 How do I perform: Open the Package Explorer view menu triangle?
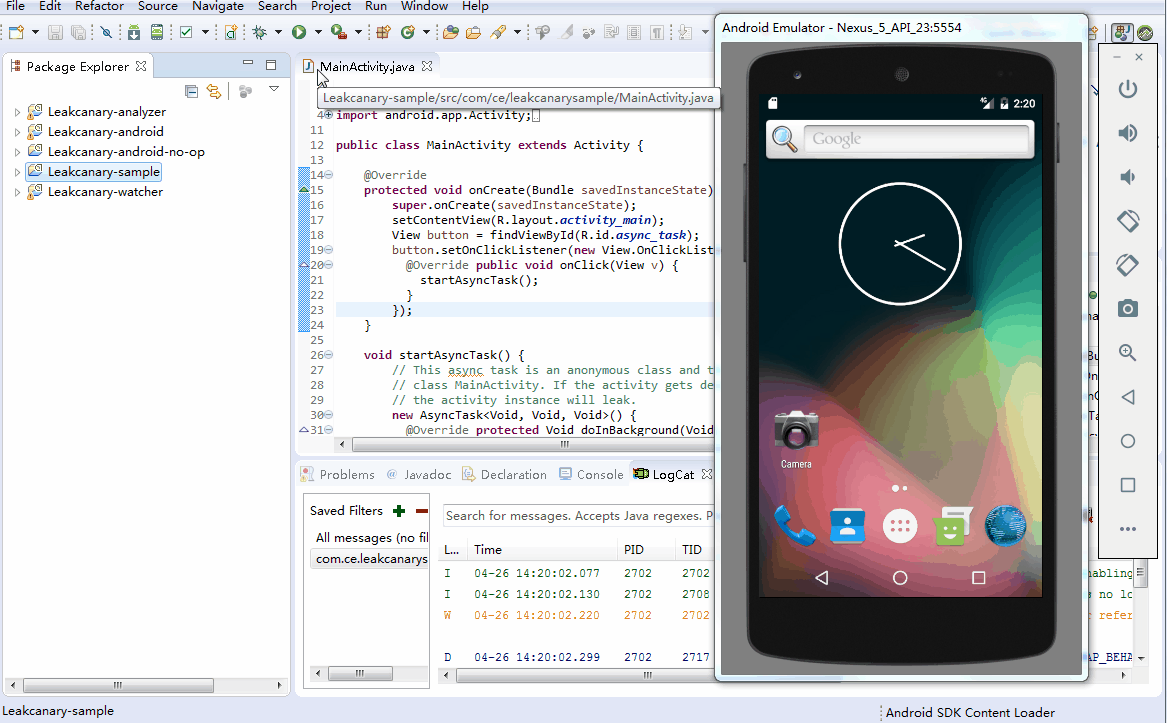coord(274,89)
